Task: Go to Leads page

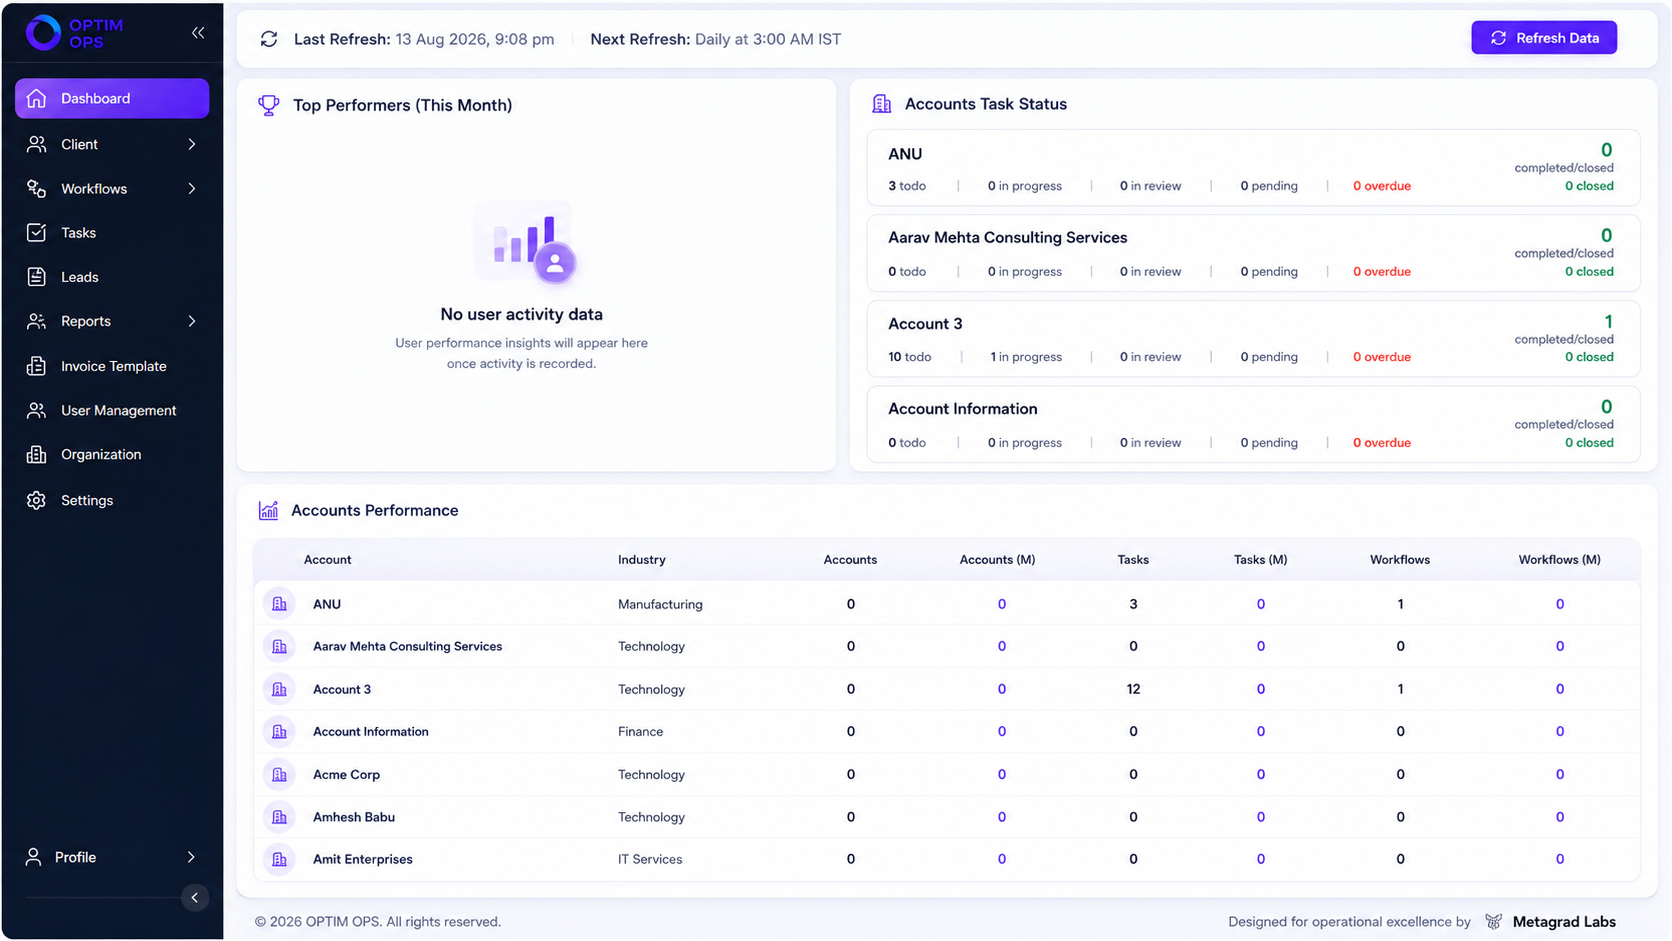Action: (112, 277)
